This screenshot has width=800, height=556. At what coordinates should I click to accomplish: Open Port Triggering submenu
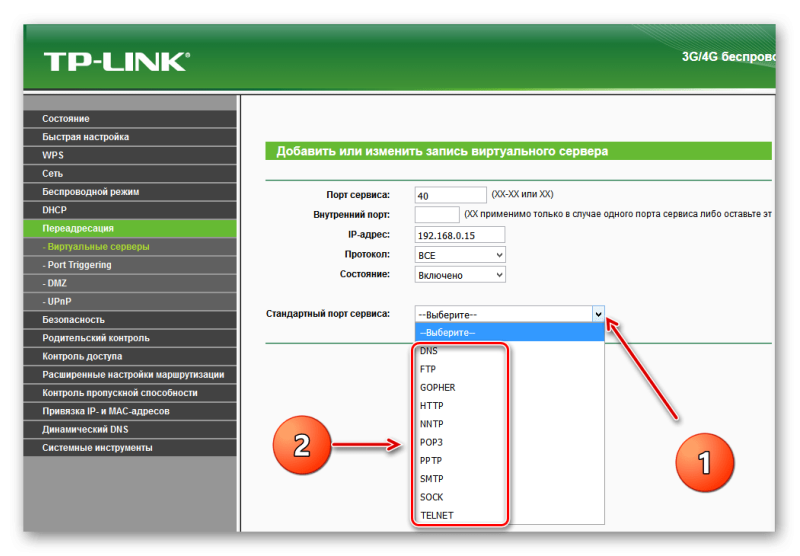point(130,265)
